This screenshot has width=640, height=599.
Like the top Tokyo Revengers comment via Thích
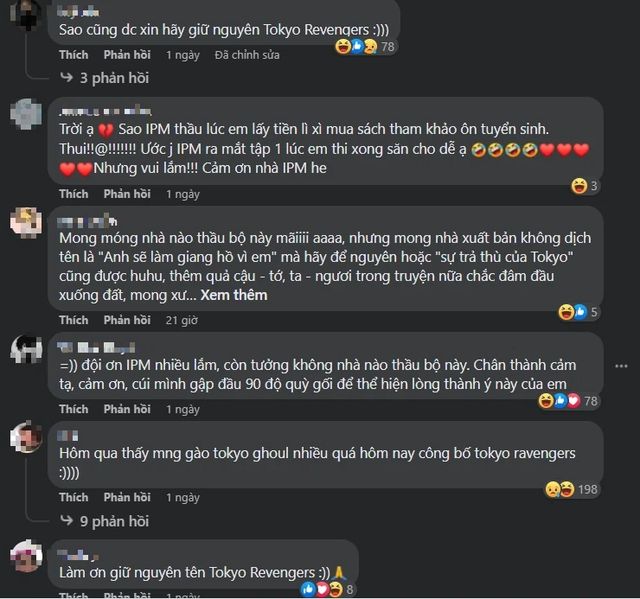click(73, 55)
